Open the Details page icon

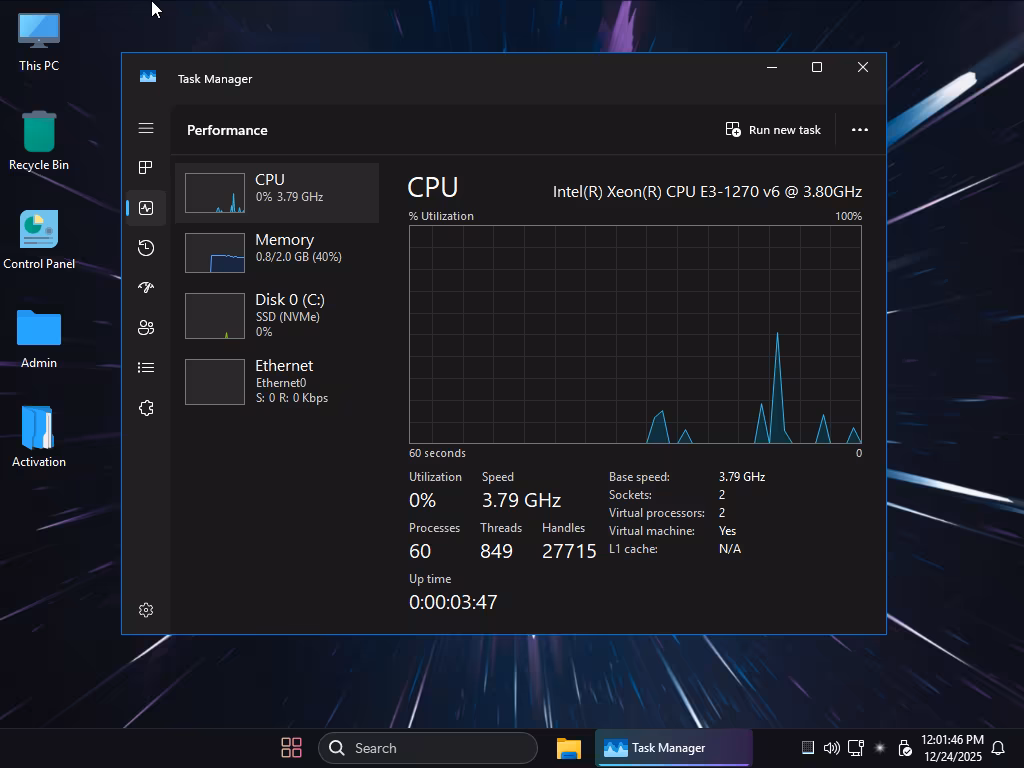click(x=146, y=368)
